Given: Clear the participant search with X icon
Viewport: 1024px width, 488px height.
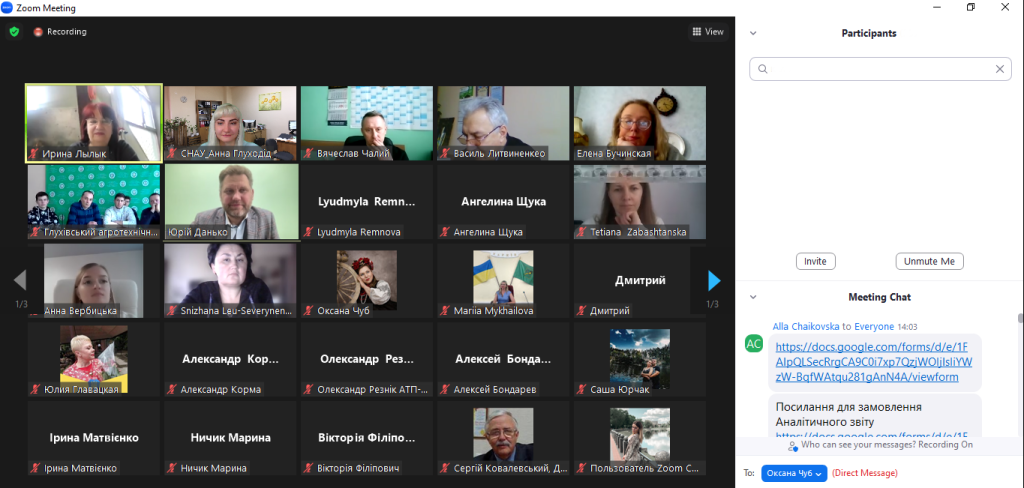Looking at the screenshot, I should [999, 69].
